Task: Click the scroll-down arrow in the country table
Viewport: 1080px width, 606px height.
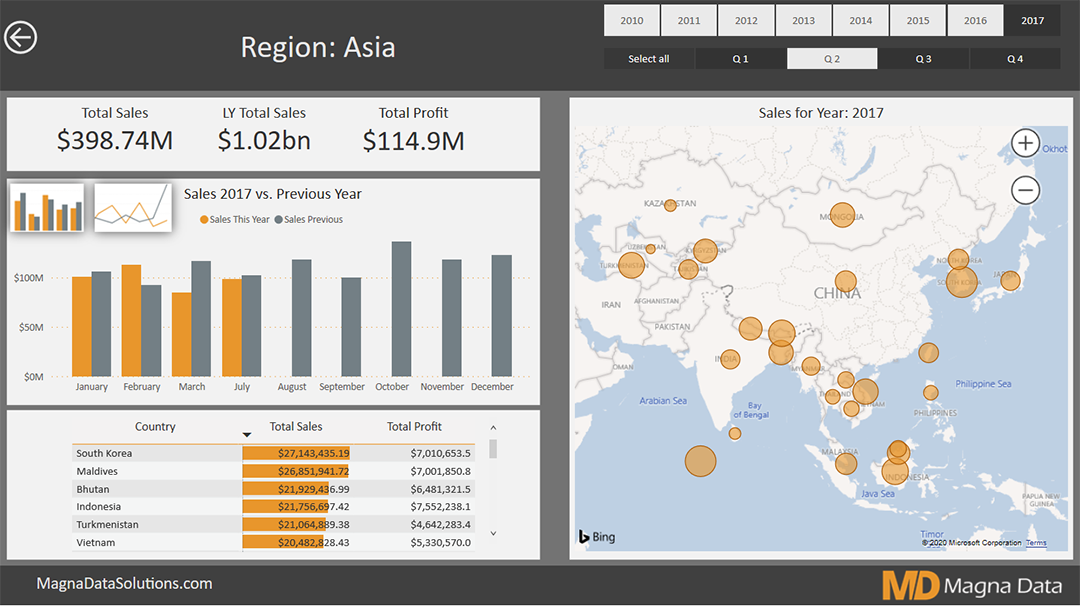Action: (492, 534)
